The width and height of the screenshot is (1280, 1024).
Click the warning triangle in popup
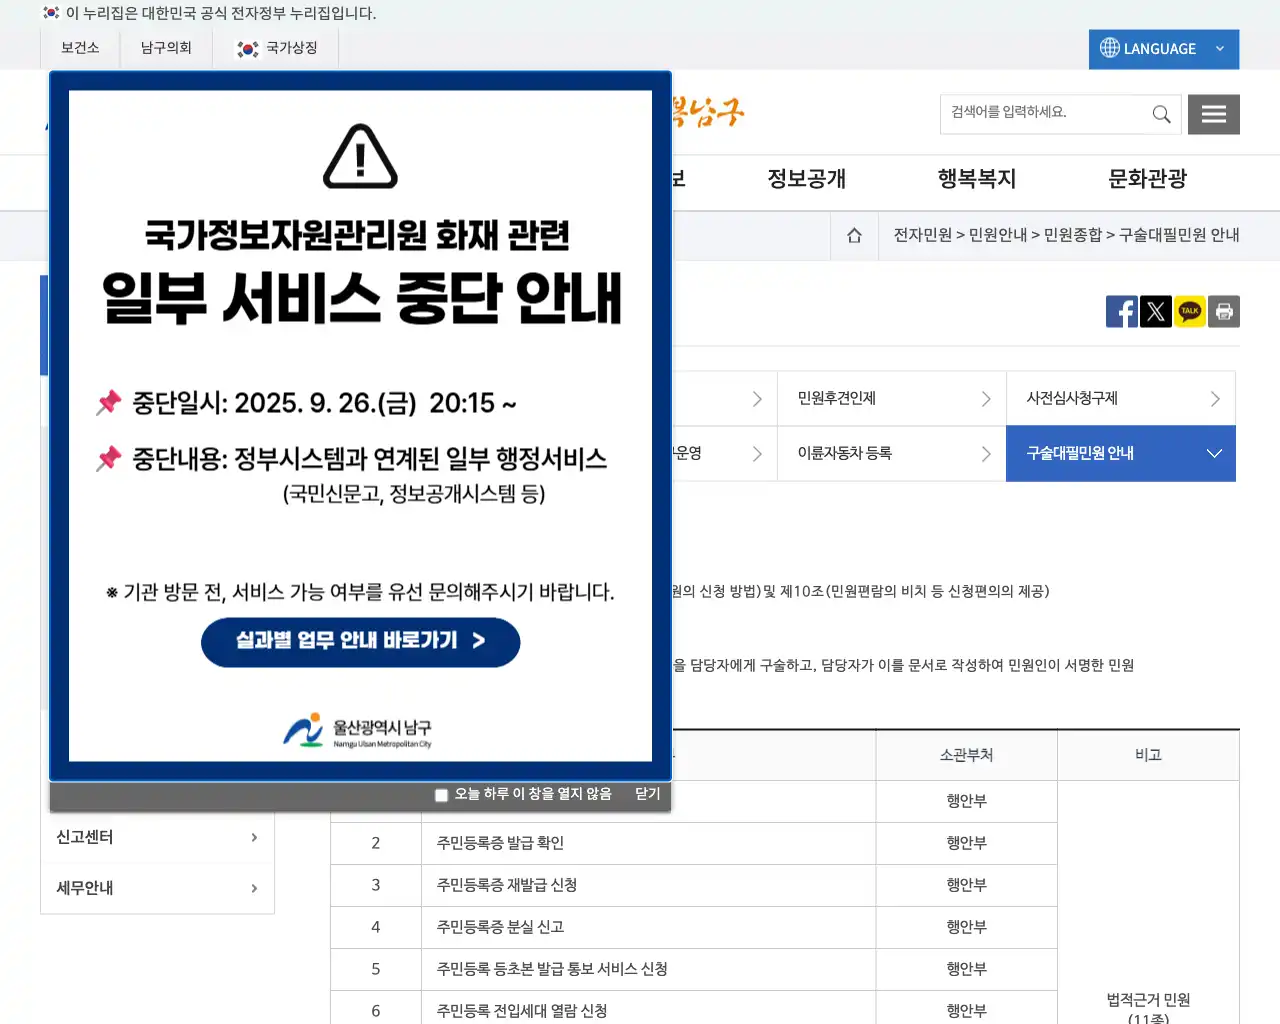point(361,157)
